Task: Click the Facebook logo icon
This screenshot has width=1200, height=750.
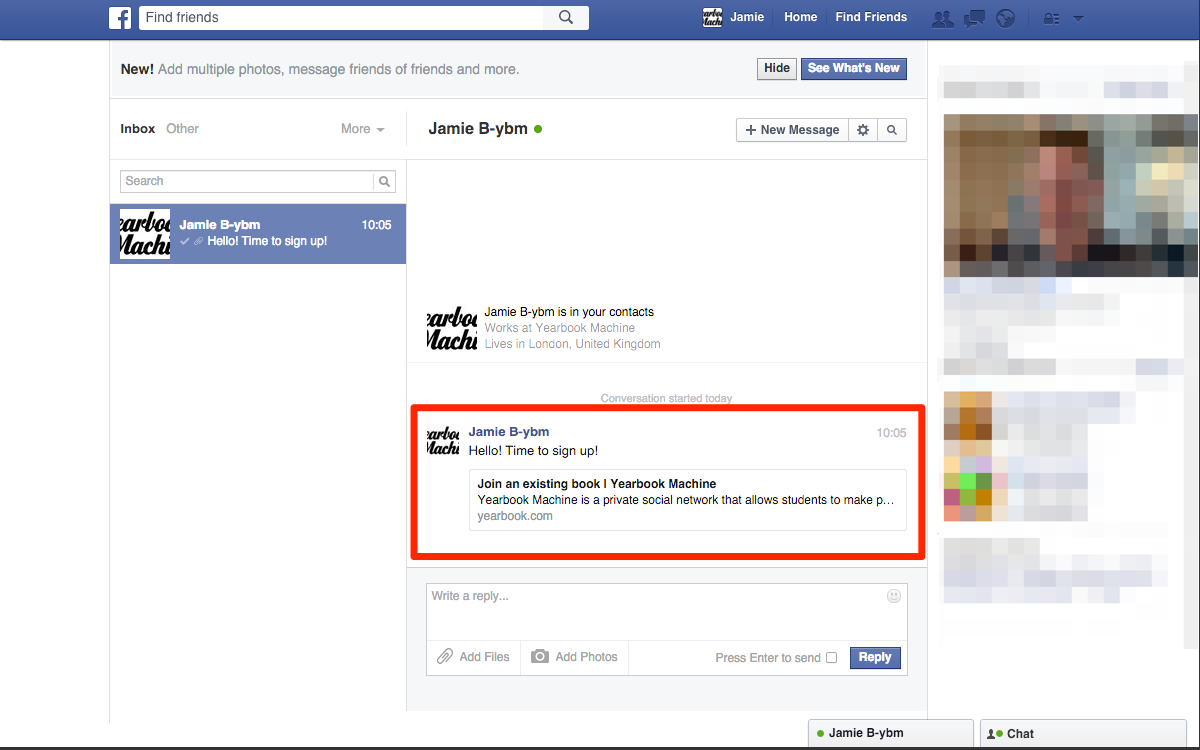Action: (120, 18)
